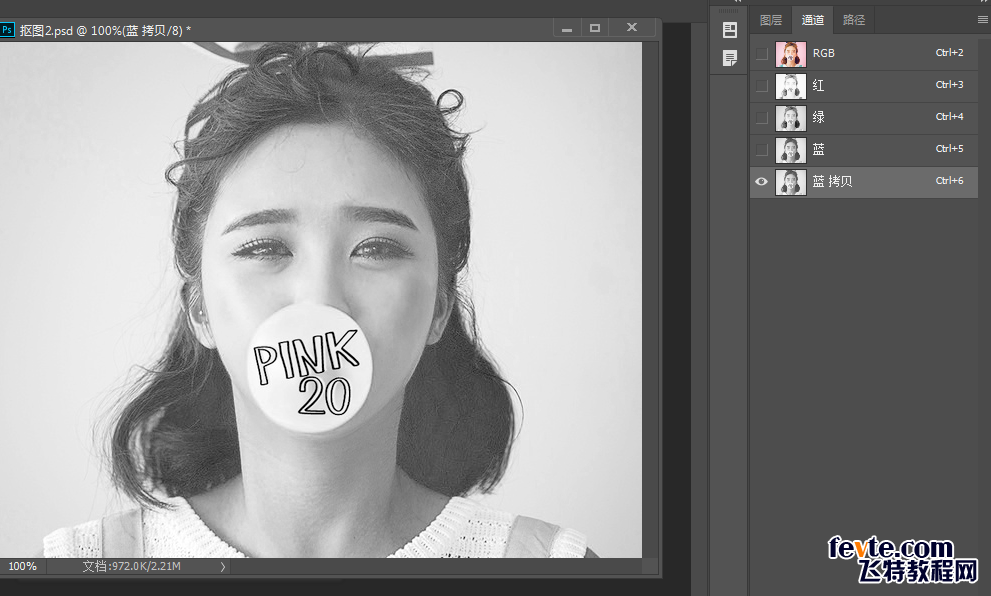The image size is (991, 596).
Task: Click the 红 channel thumbnail
Action: (791, 86)
